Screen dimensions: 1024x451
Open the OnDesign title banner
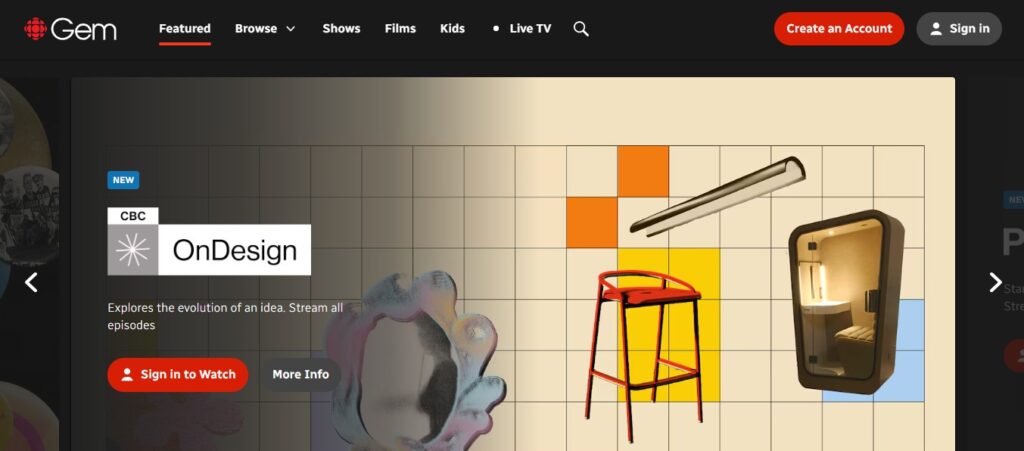click(x=209, y=241)
